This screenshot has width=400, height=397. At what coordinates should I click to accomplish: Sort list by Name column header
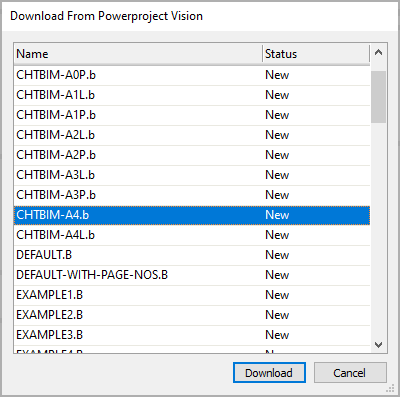click(x=138, y=54)
